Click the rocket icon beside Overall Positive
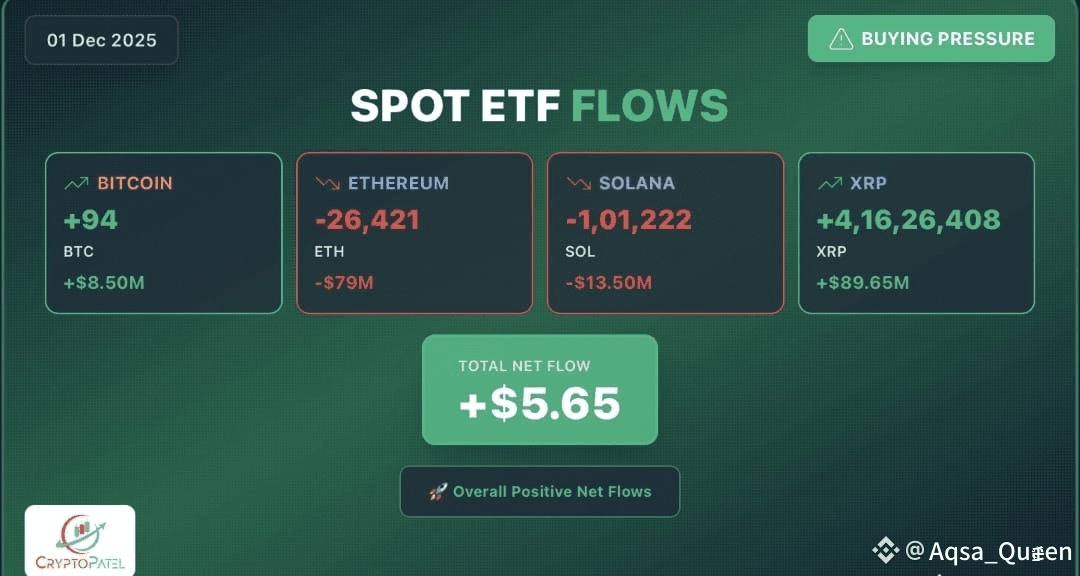The height and width of the screenshot is (576, 1080). (437, 492)
